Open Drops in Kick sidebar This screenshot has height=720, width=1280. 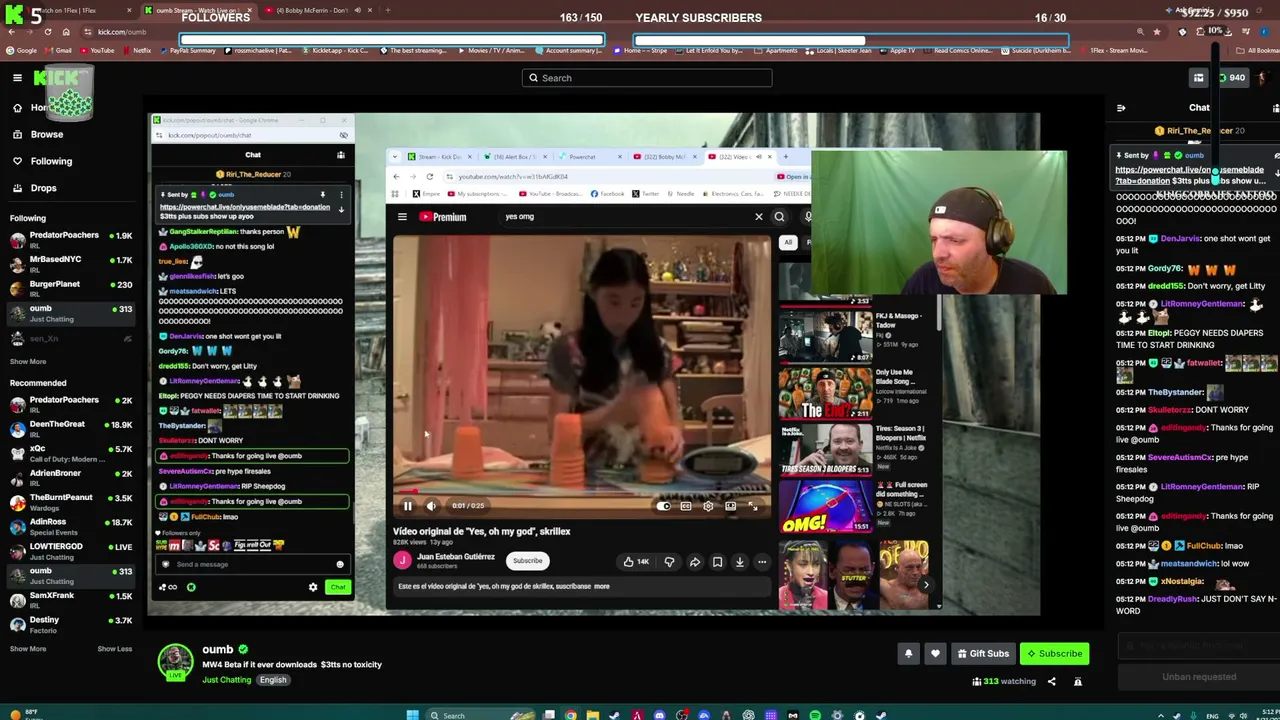[43, 188]
